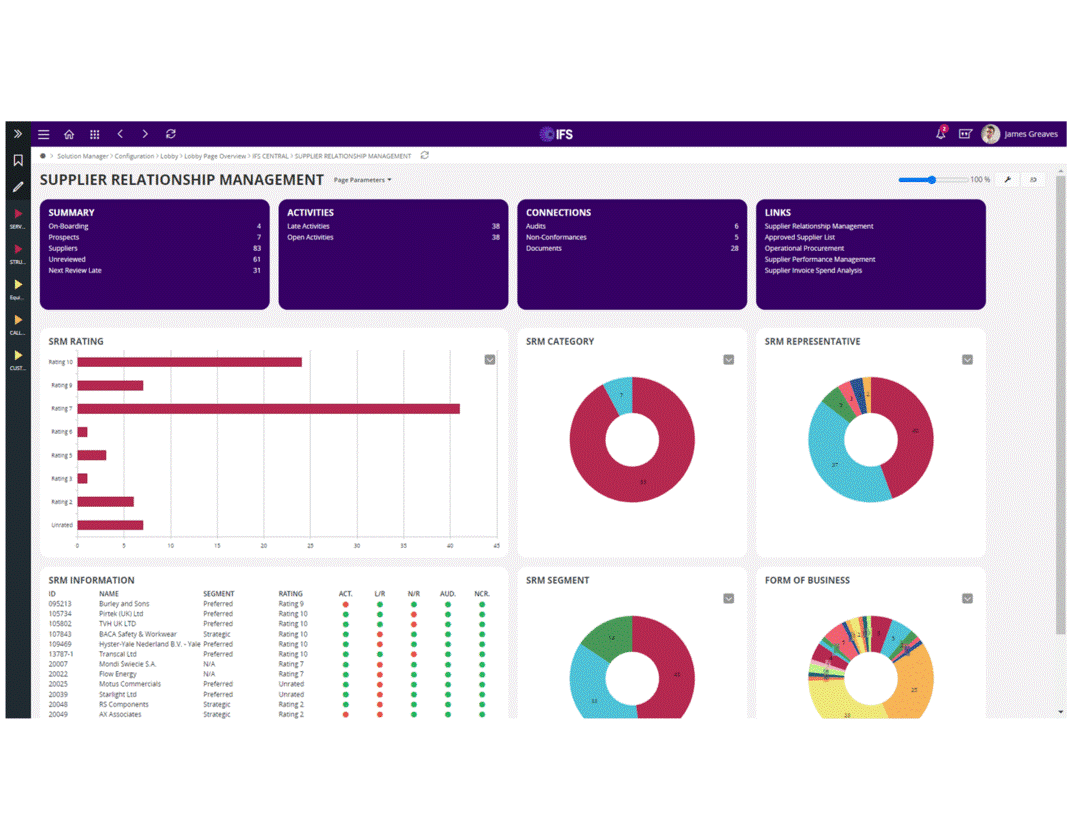Open the SRM Rating chart options dropdown
Screen dimensions: 1072x840
point(490,360)
